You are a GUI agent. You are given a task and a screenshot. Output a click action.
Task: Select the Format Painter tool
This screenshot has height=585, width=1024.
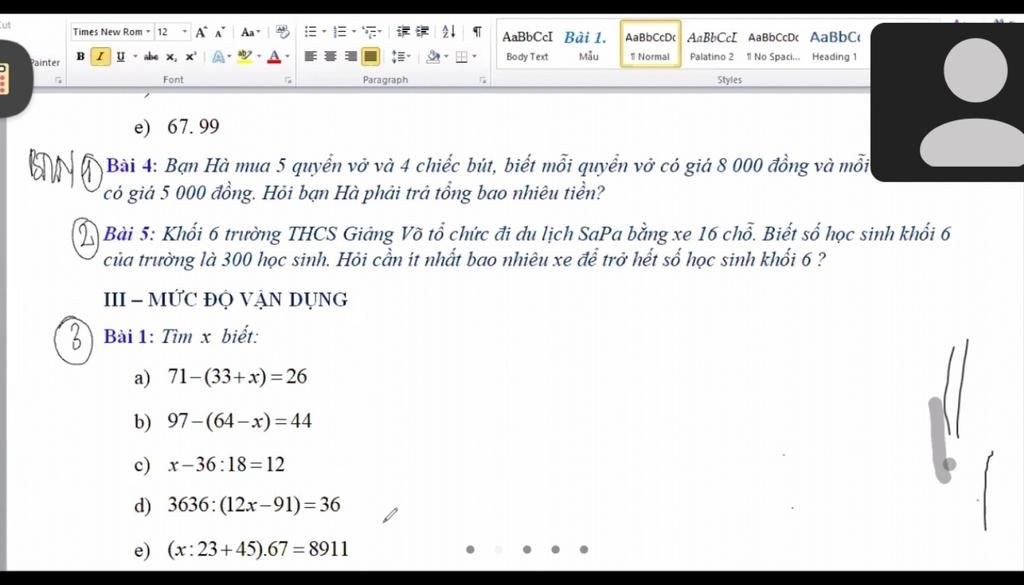(x=45, y=63)
